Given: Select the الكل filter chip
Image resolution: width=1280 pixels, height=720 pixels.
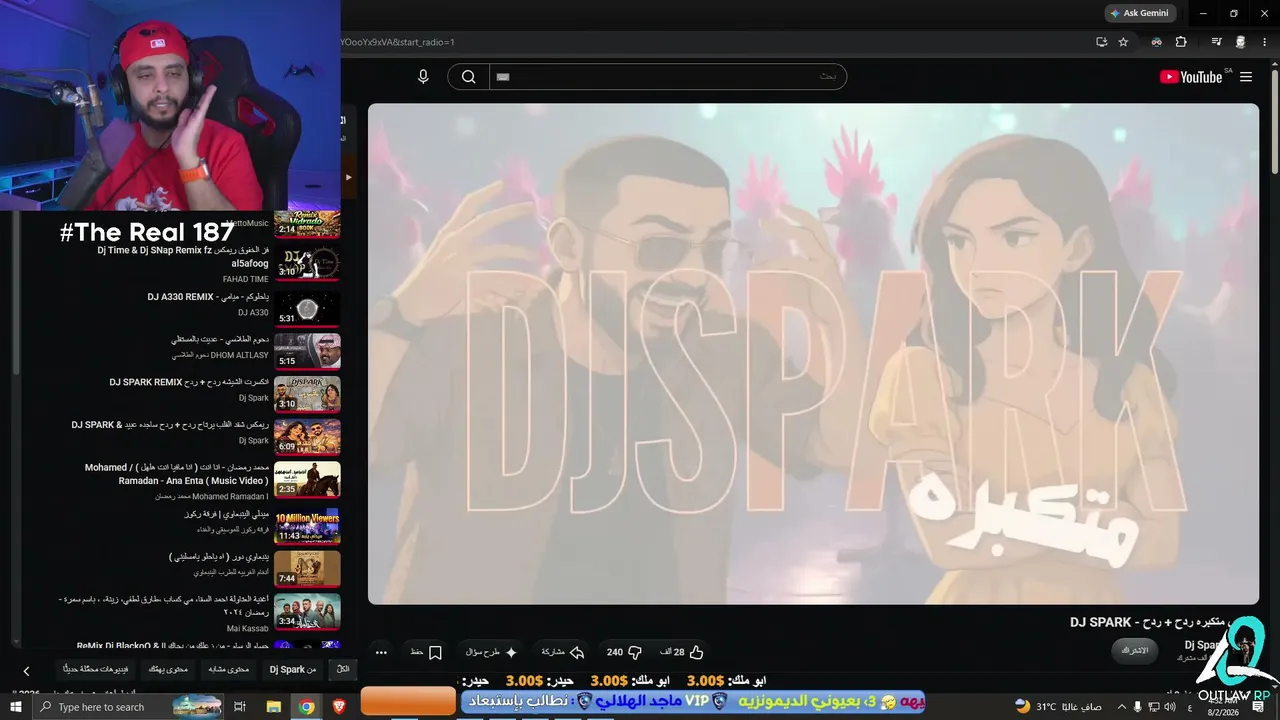Looking at the screenshot, I should click(x=343, y=669).
